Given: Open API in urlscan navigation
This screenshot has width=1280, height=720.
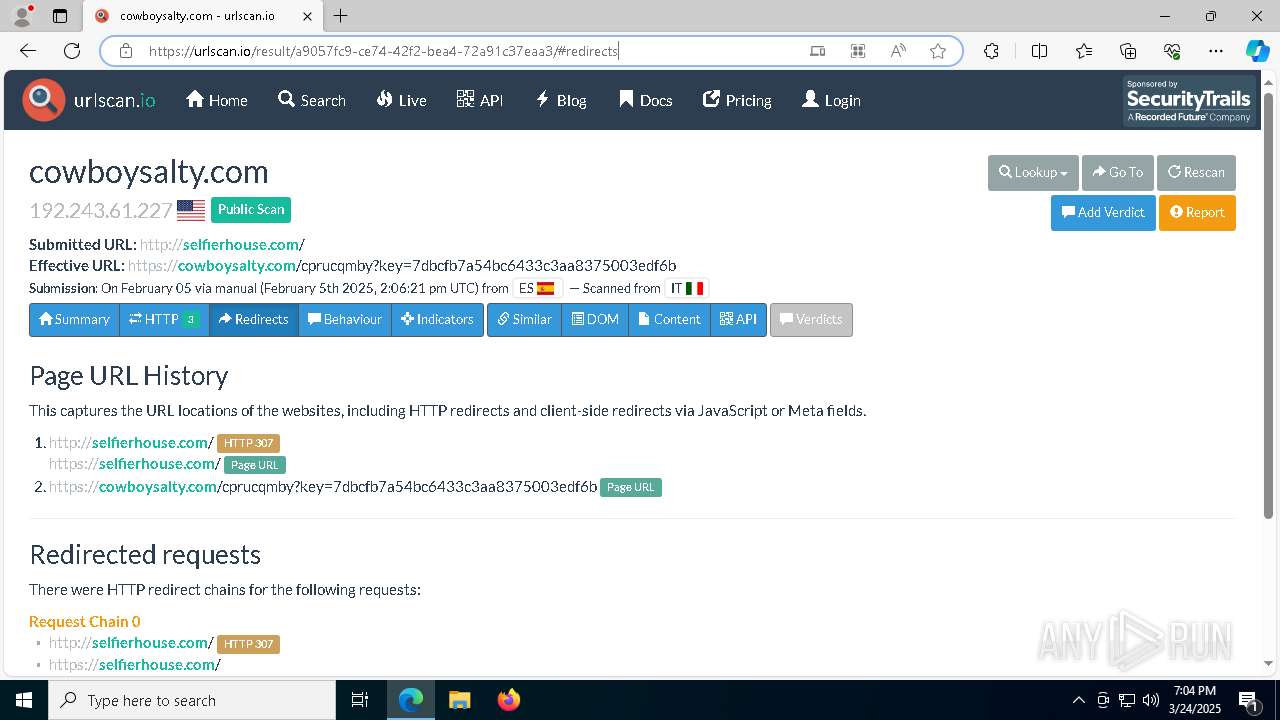Looking at the screenshot, I should (480, 100).
